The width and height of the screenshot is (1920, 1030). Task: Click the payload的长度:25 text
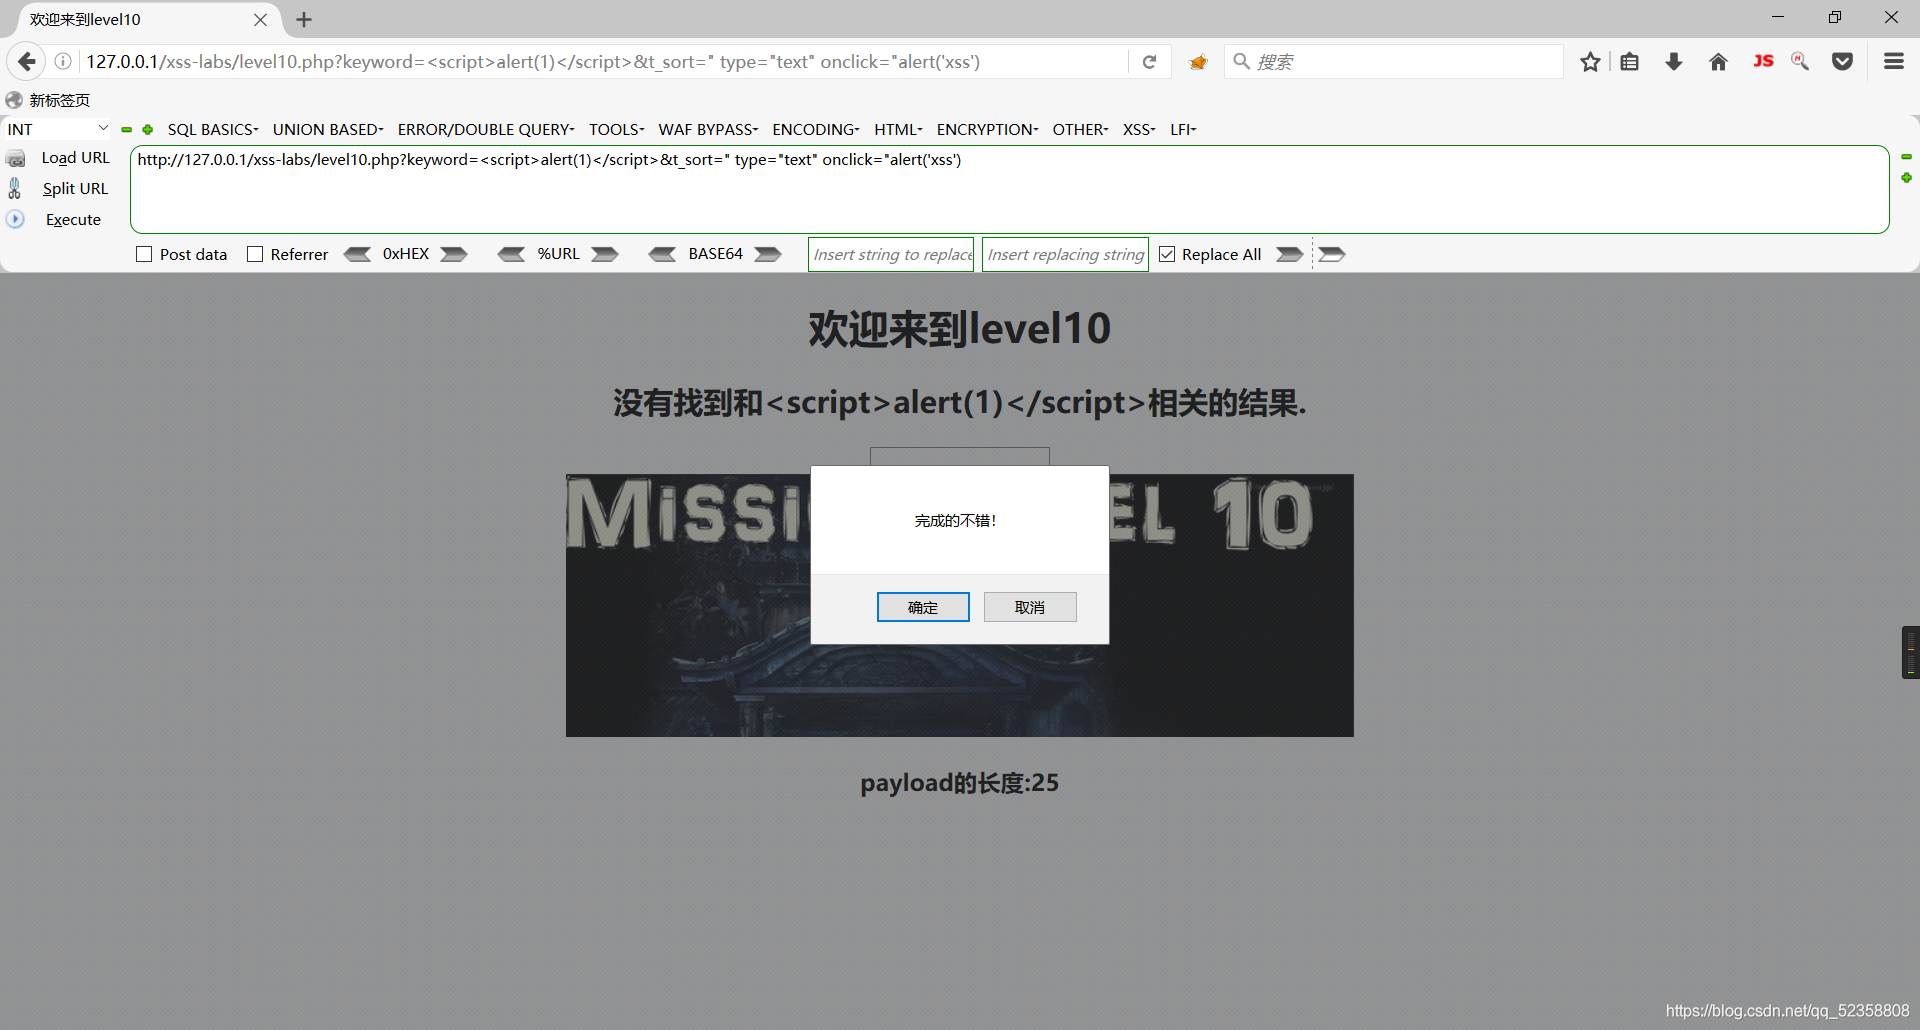[x=960, y=783]
